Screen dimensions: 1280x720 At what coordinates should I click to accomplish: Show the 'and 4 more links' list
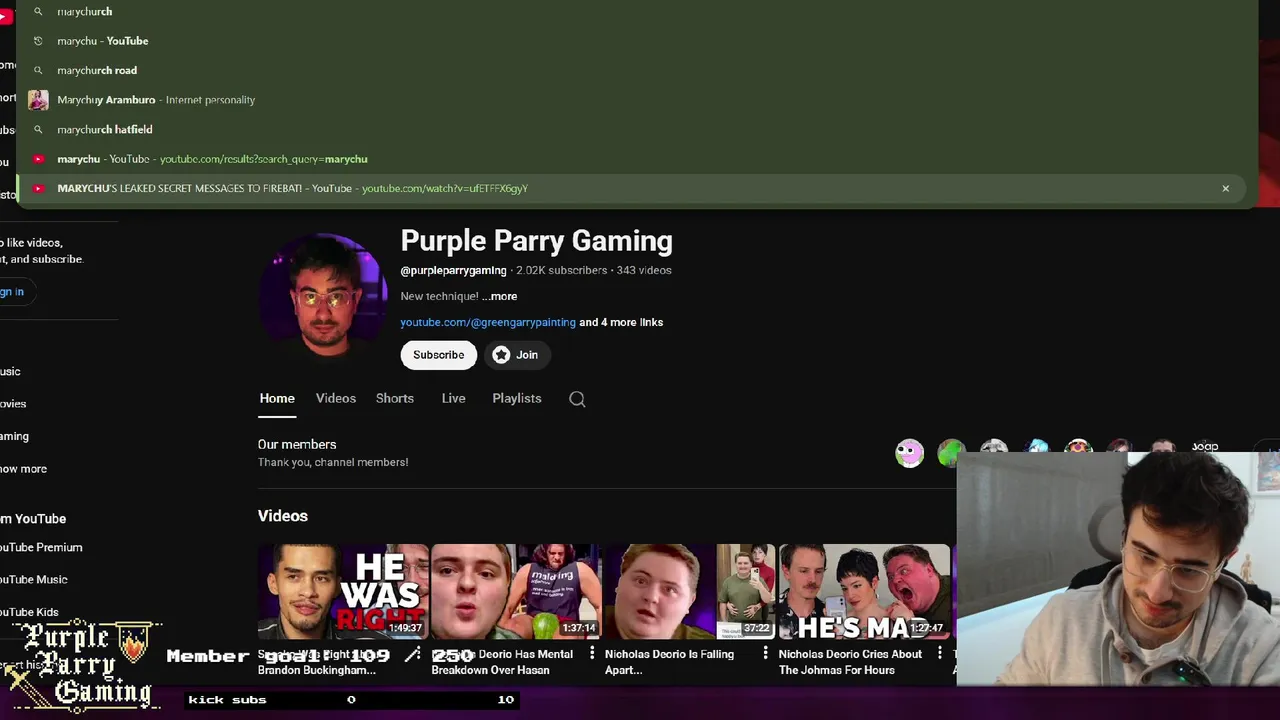621,322
